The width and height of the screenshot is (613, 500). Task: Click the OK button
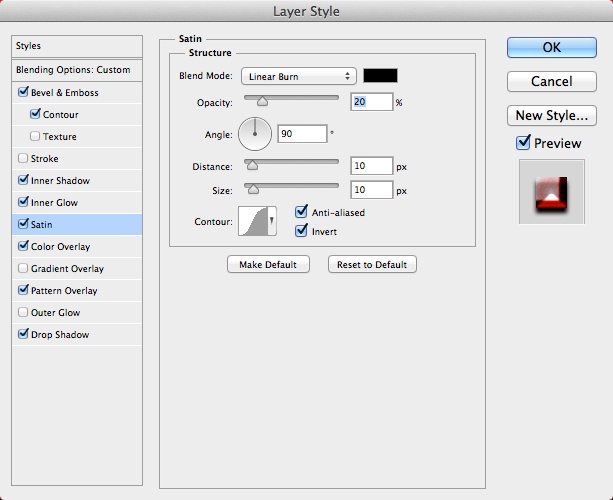(x=552, y=47)
